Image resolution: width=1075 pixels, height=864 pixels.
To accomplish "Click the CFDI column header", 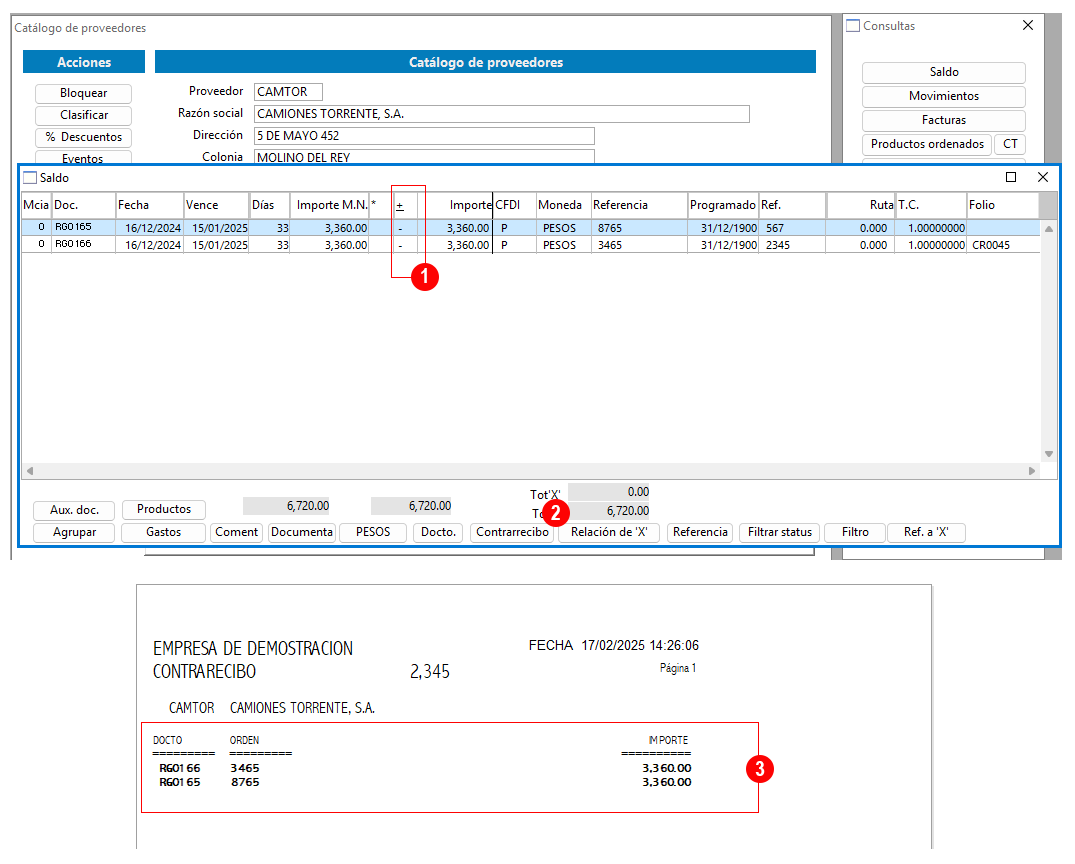I will point(514,205).
